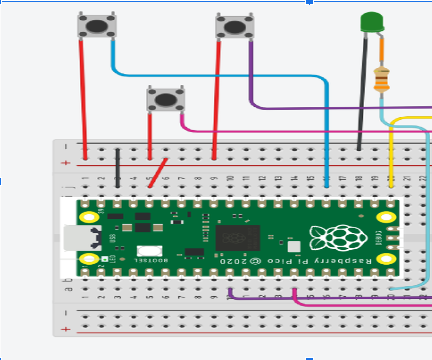This screenshot has height=360, width=432.
Task: Click the white BOOTSEL button on the Pico
Action: 150,251
